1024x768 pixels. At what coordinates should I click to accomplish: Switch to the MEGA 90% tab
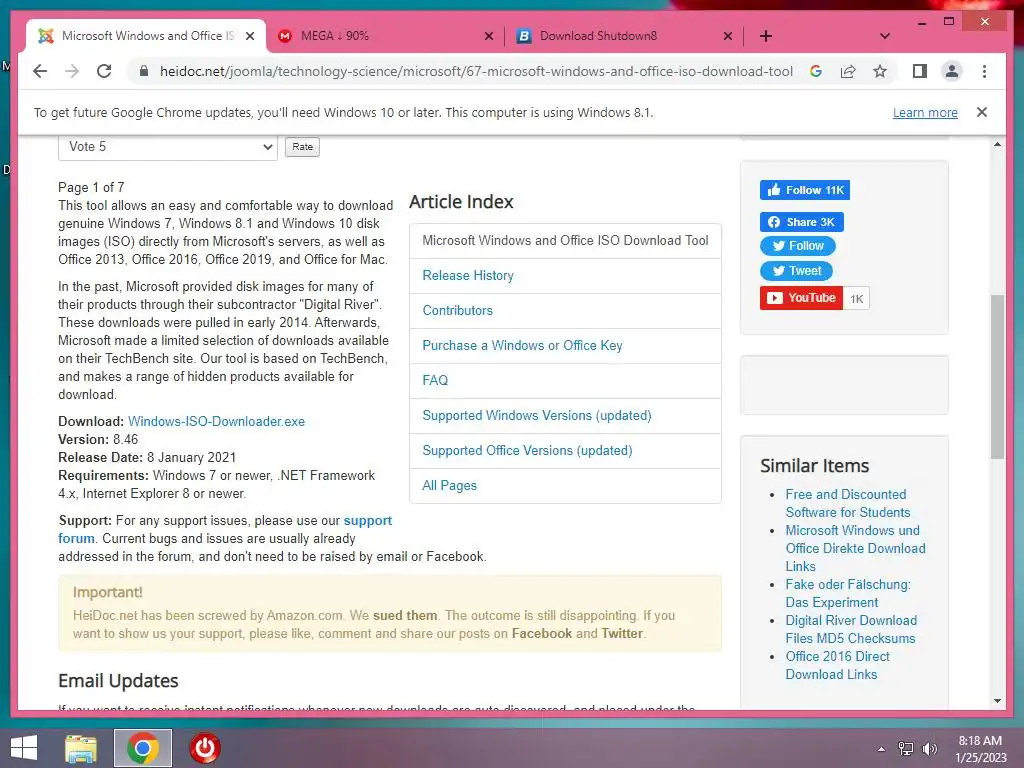click(385, 36)
